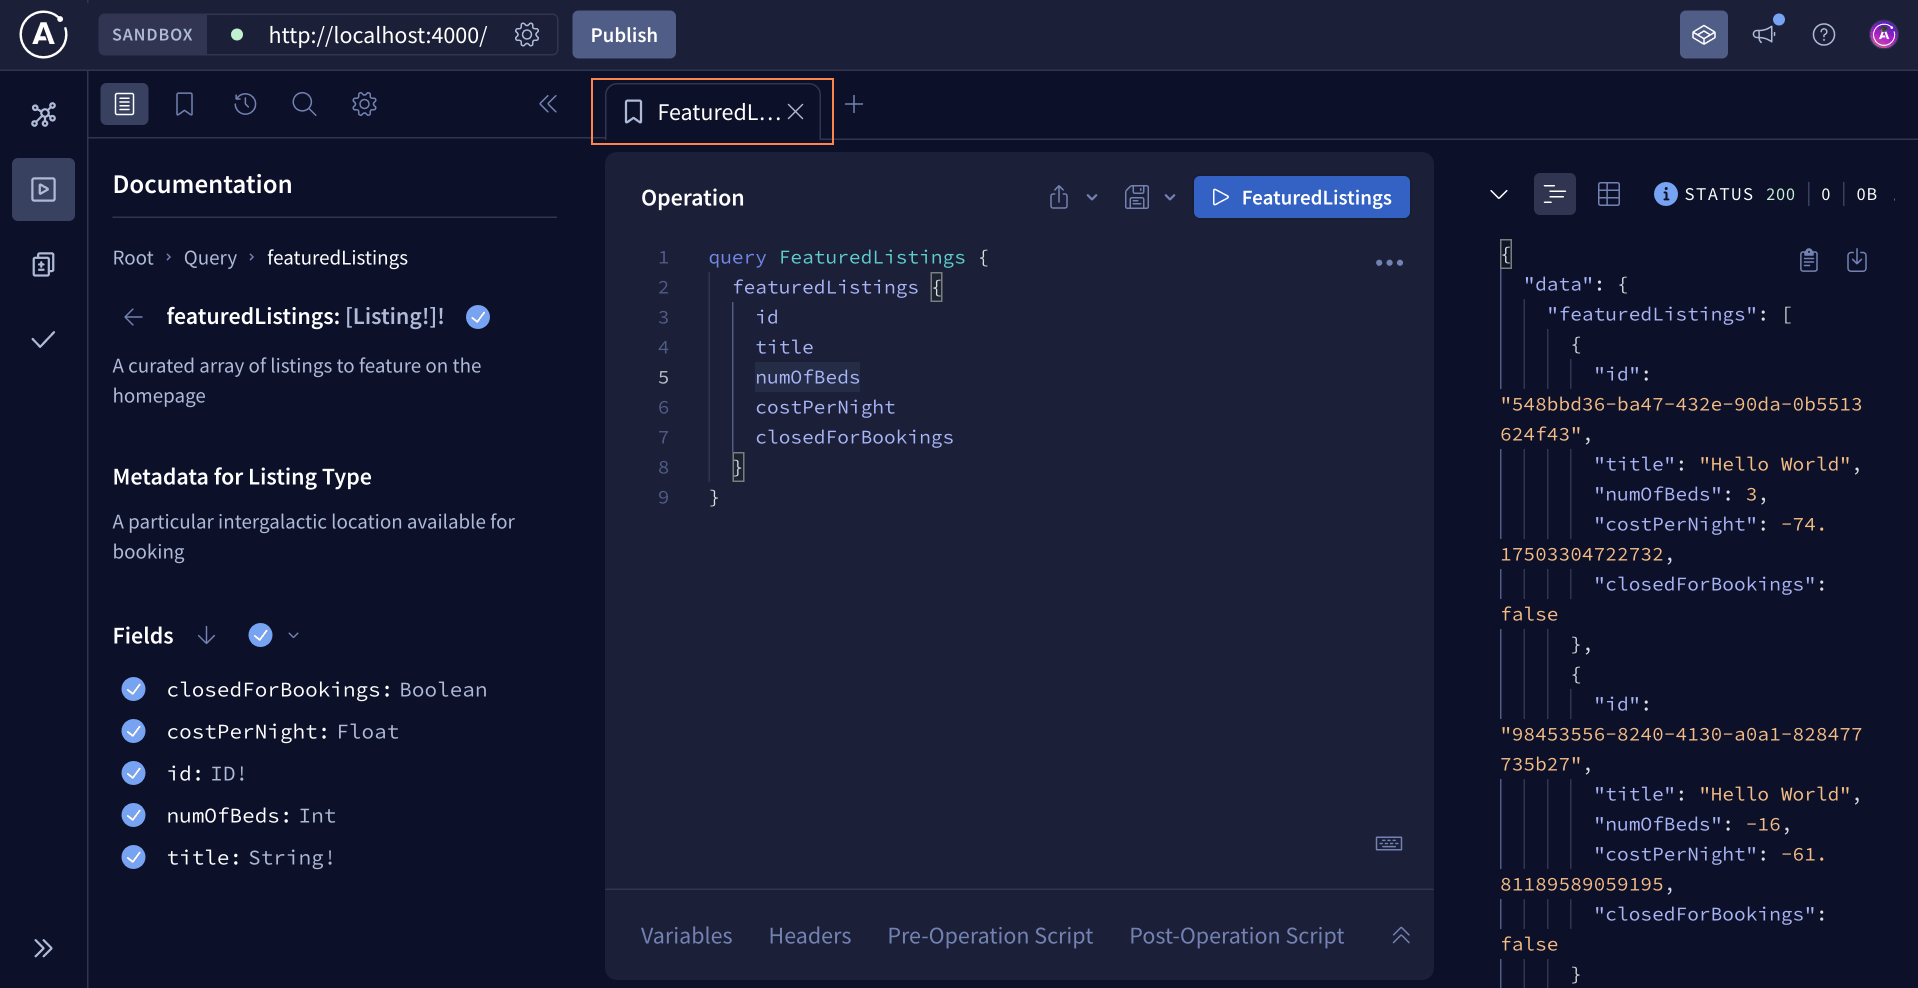Image resolution: width=1918 pixels, height=988 pixels.
Task: Open the share operation dropdown arrow
Action: point(1091,197)
